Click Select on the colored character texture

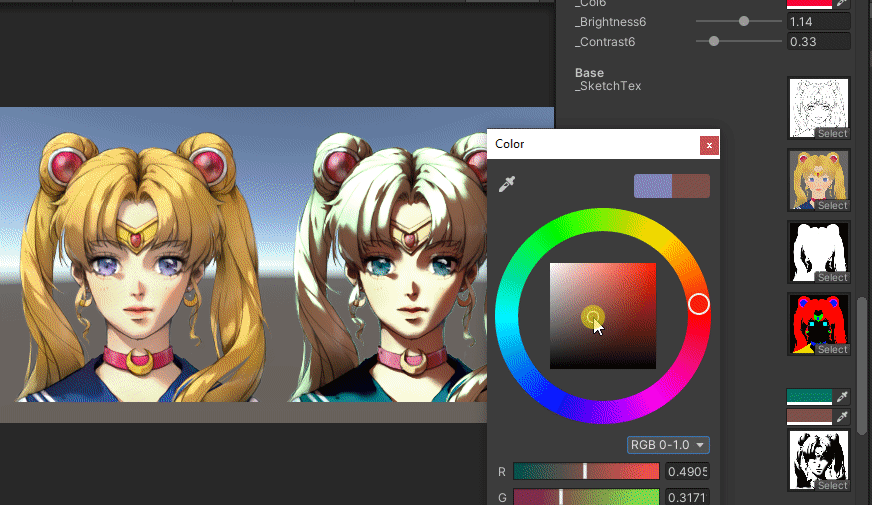point(832,205)
